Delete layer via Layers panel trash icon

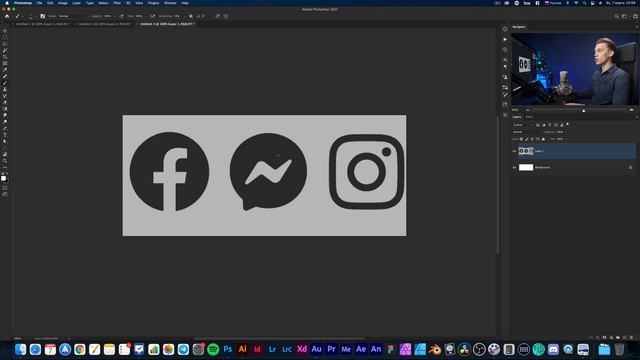(x=631, y=338)
